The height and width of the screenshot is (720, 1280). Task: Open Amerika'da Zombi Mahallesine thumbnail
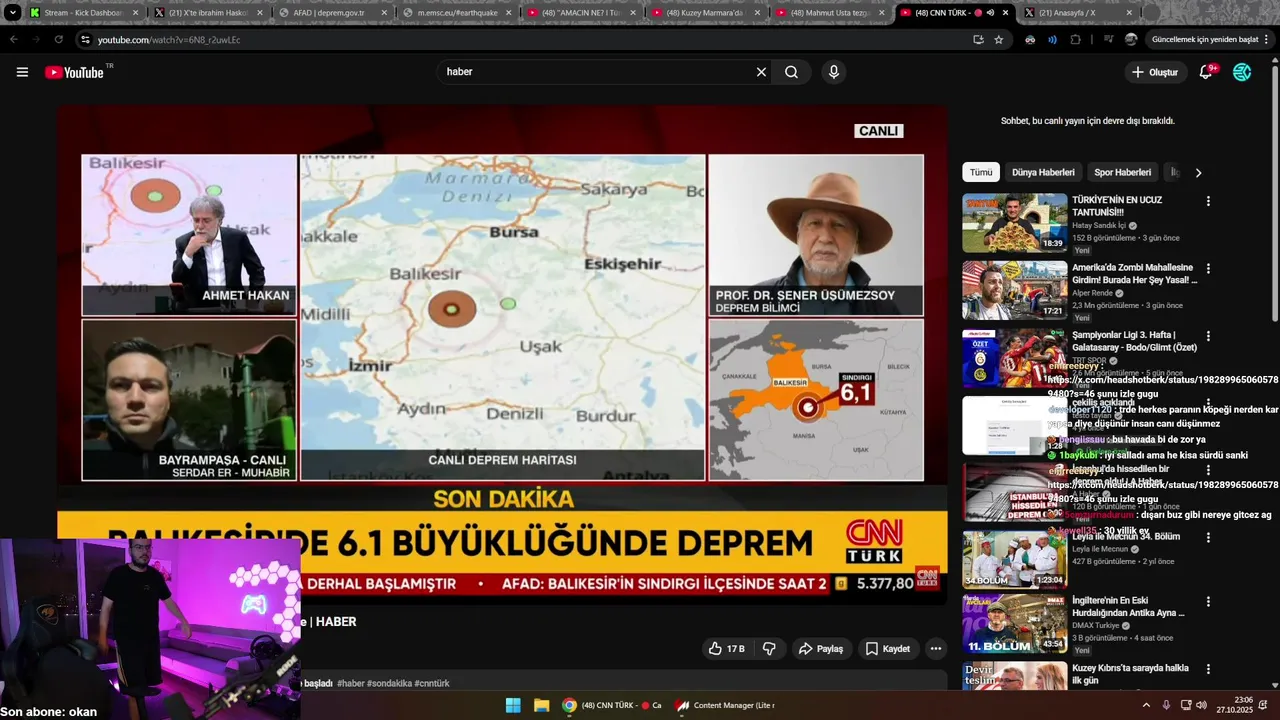[1014, 290]
